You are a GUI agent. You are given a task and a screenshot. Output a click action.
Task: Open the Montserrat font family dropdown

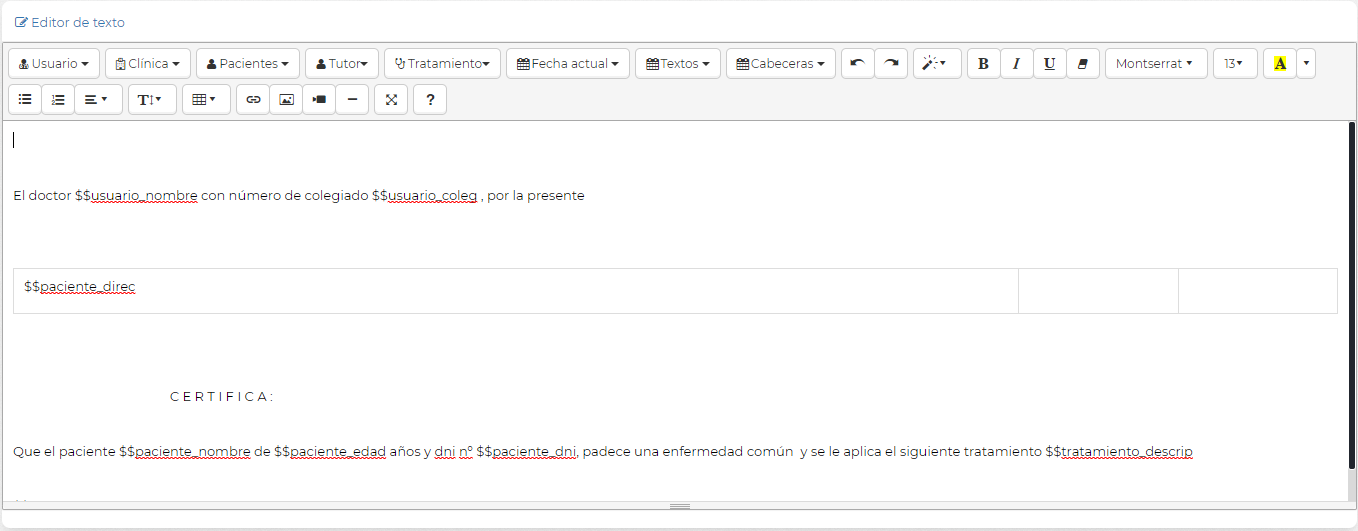[1155, 64]
